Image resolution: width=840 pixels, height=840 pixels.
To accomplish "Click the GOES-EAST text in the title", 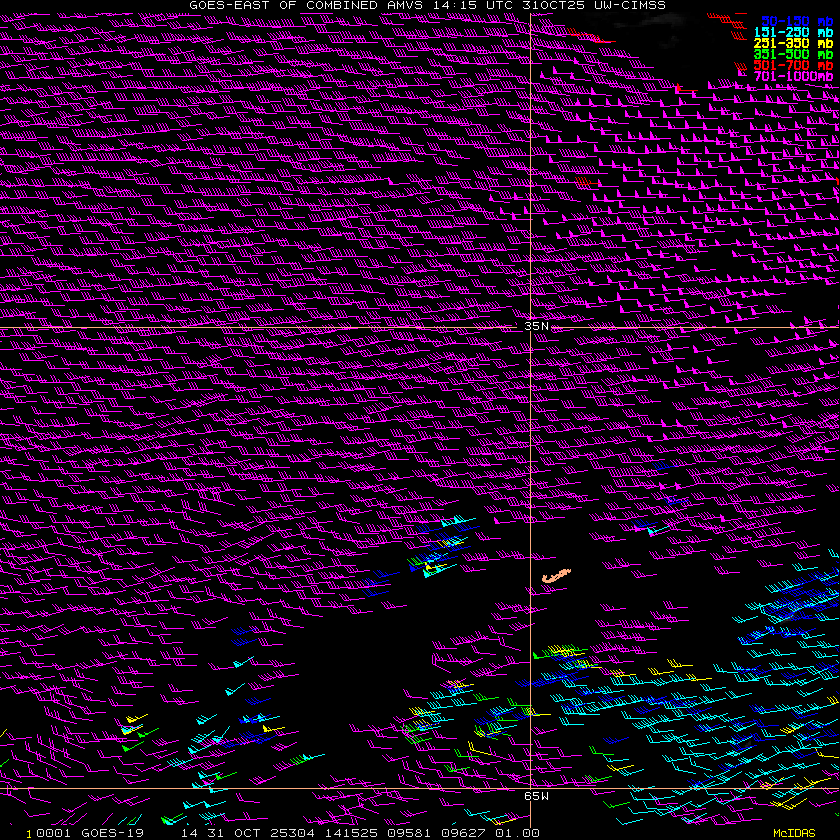I will coord(229,5).
